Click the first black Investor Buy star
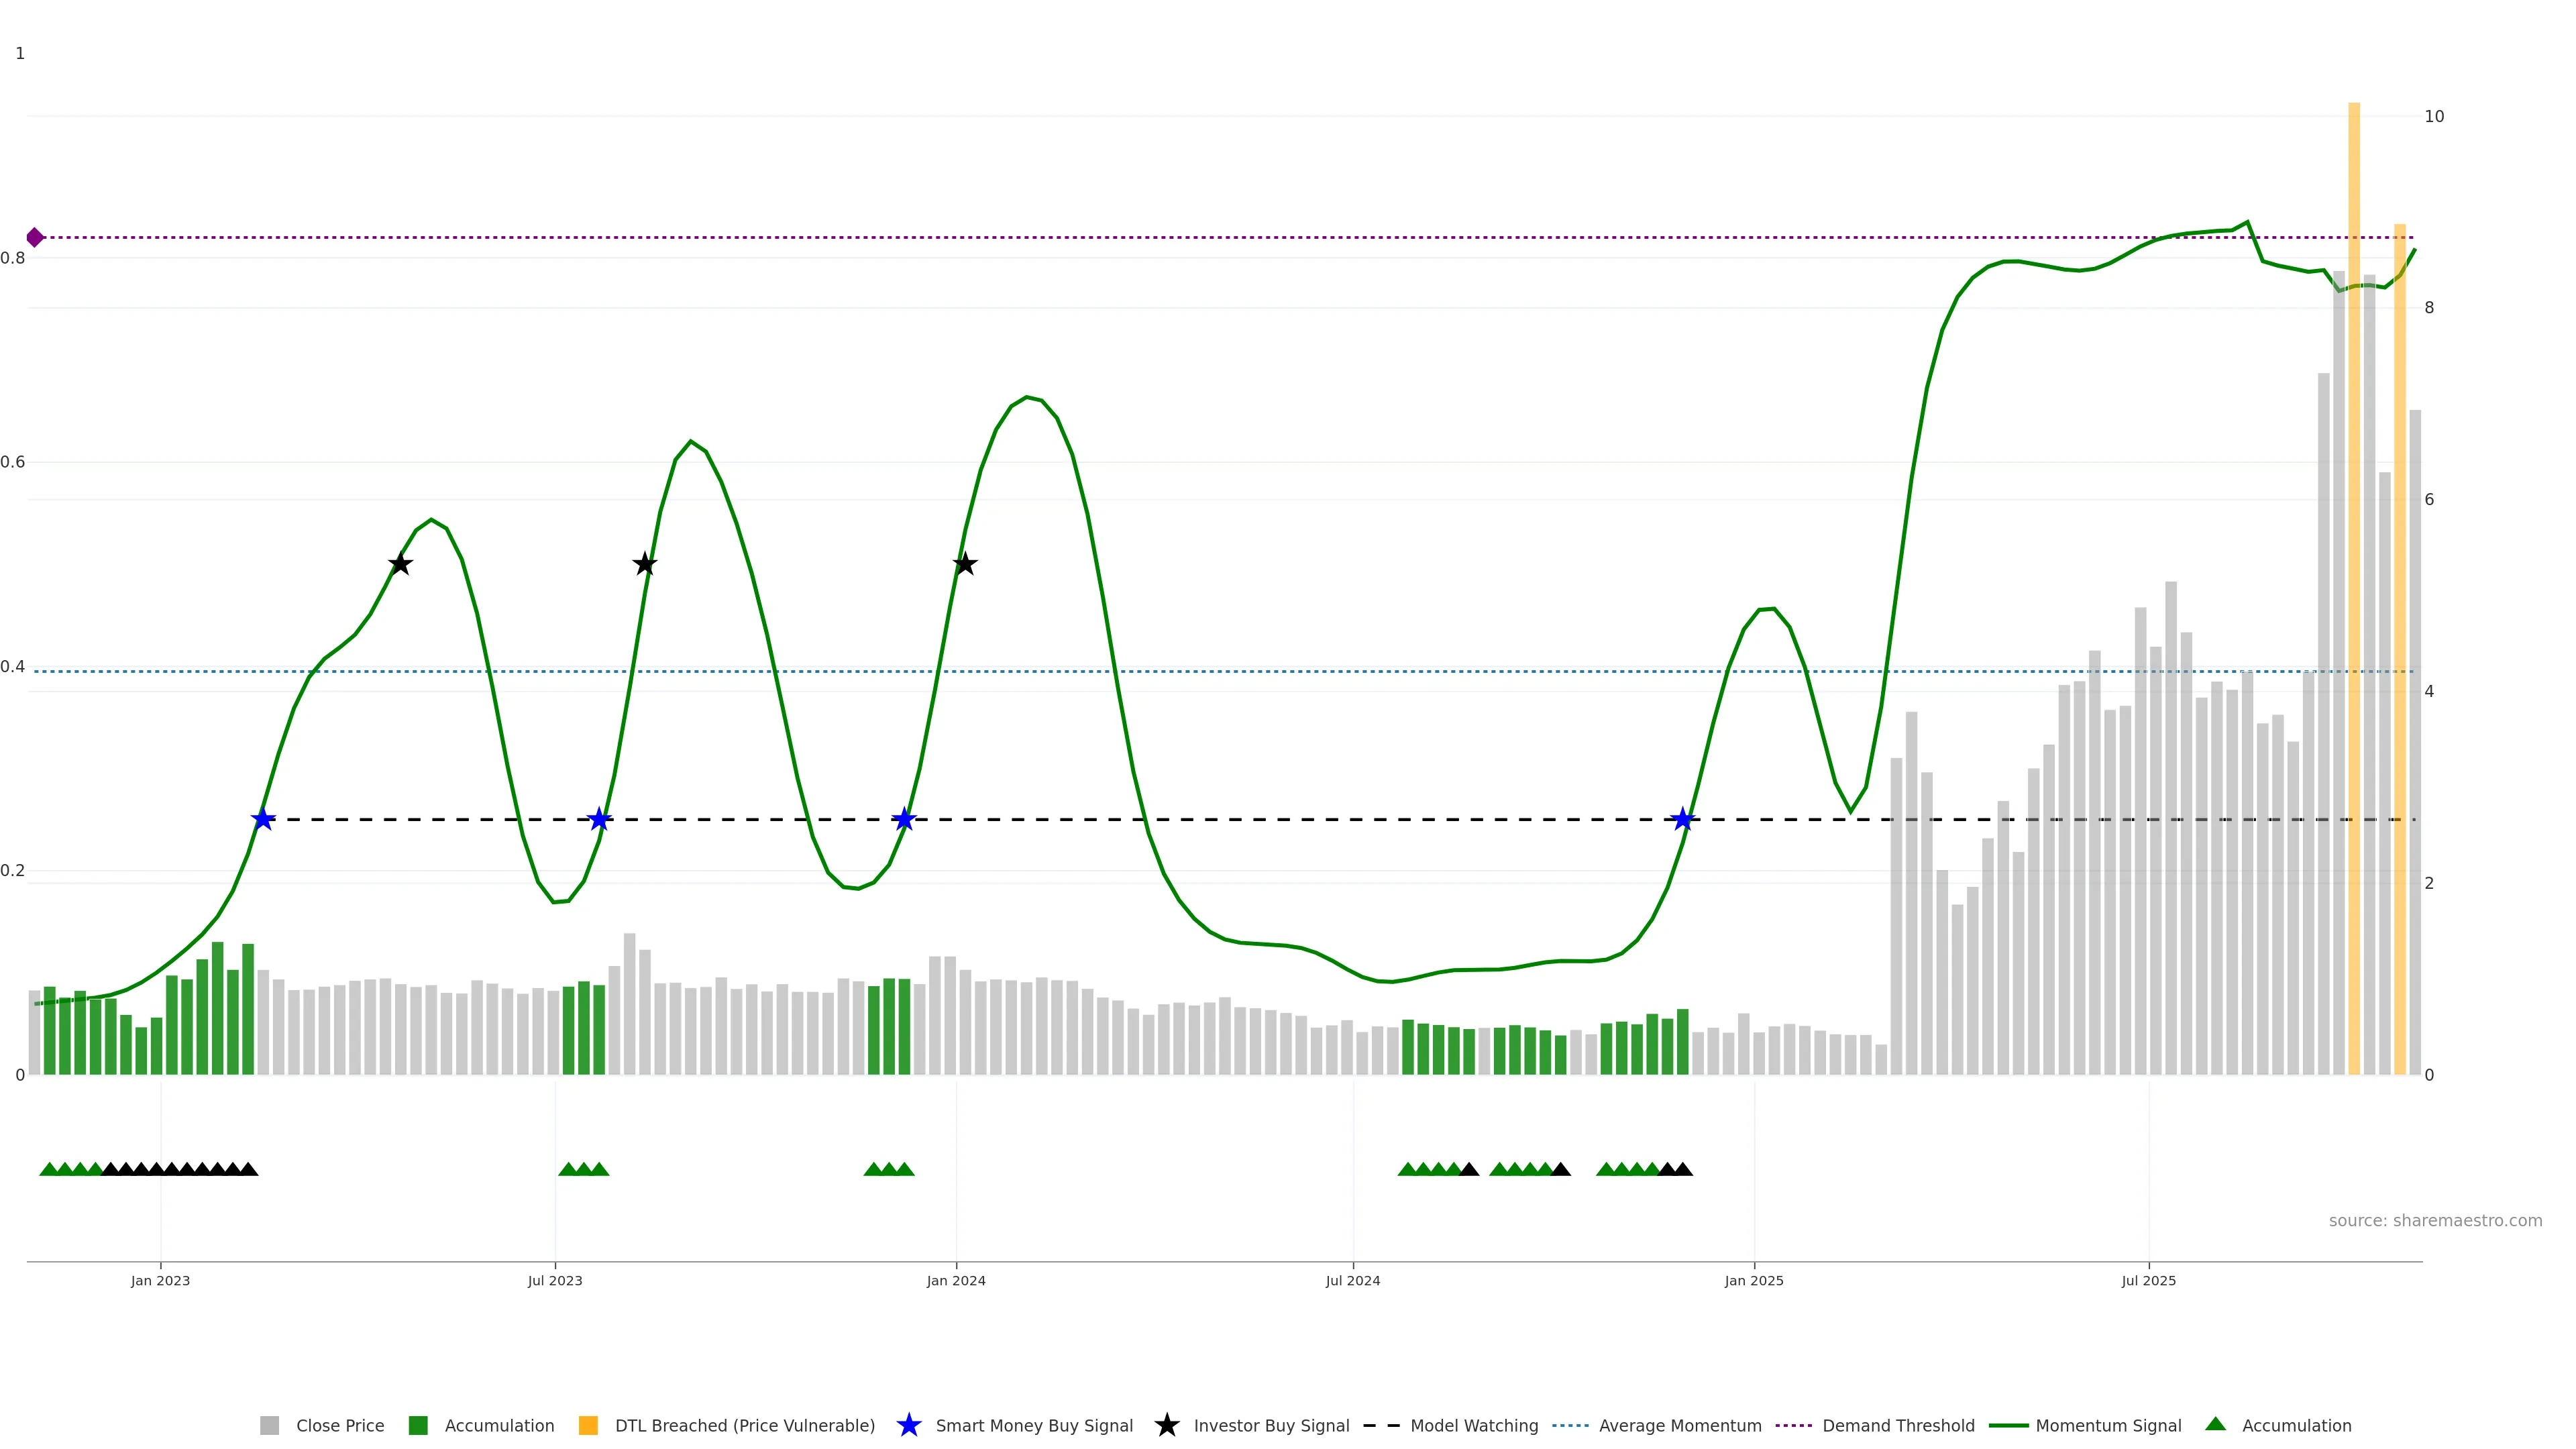 tap(400, 564)
